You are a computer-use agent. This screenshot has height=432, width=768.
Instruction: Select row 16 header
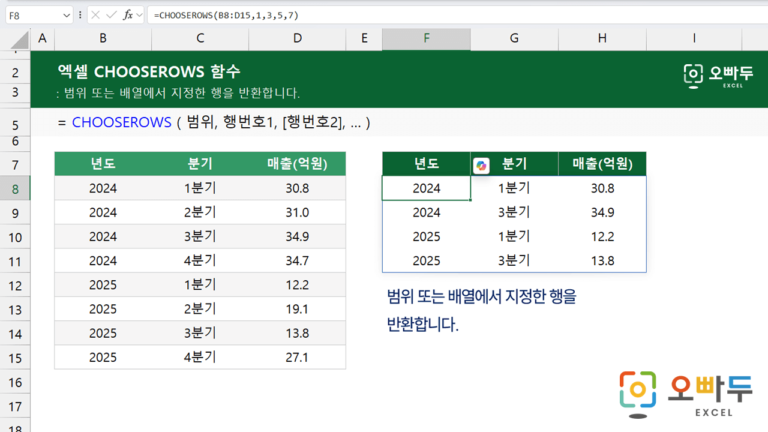[x=15, y=383]
